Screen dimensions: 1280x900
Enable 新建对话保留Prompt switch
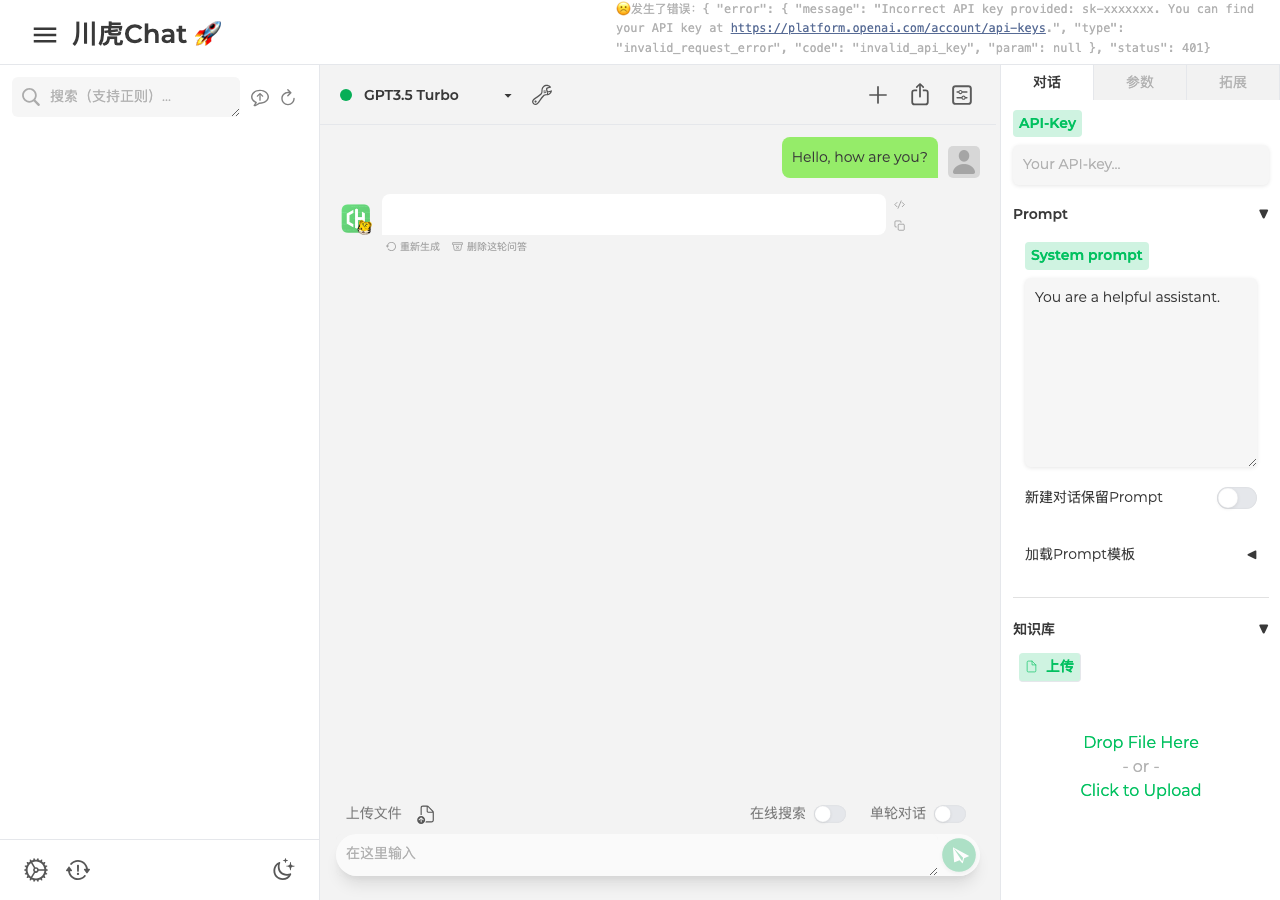[1237, 498]
